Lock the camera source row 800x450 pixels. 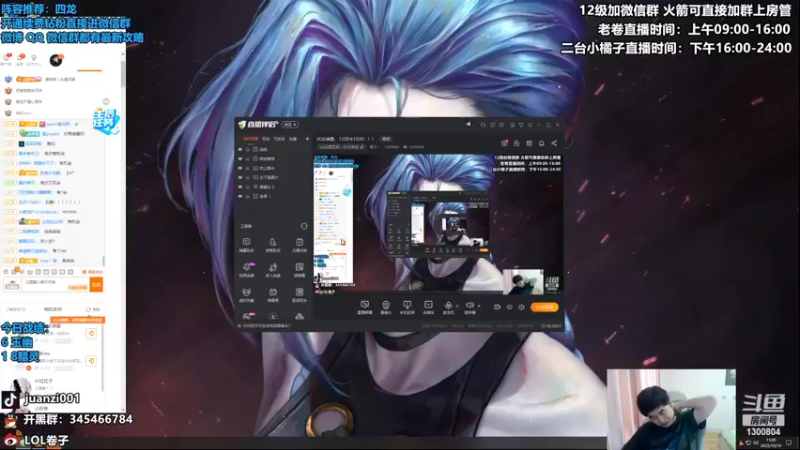248,187
